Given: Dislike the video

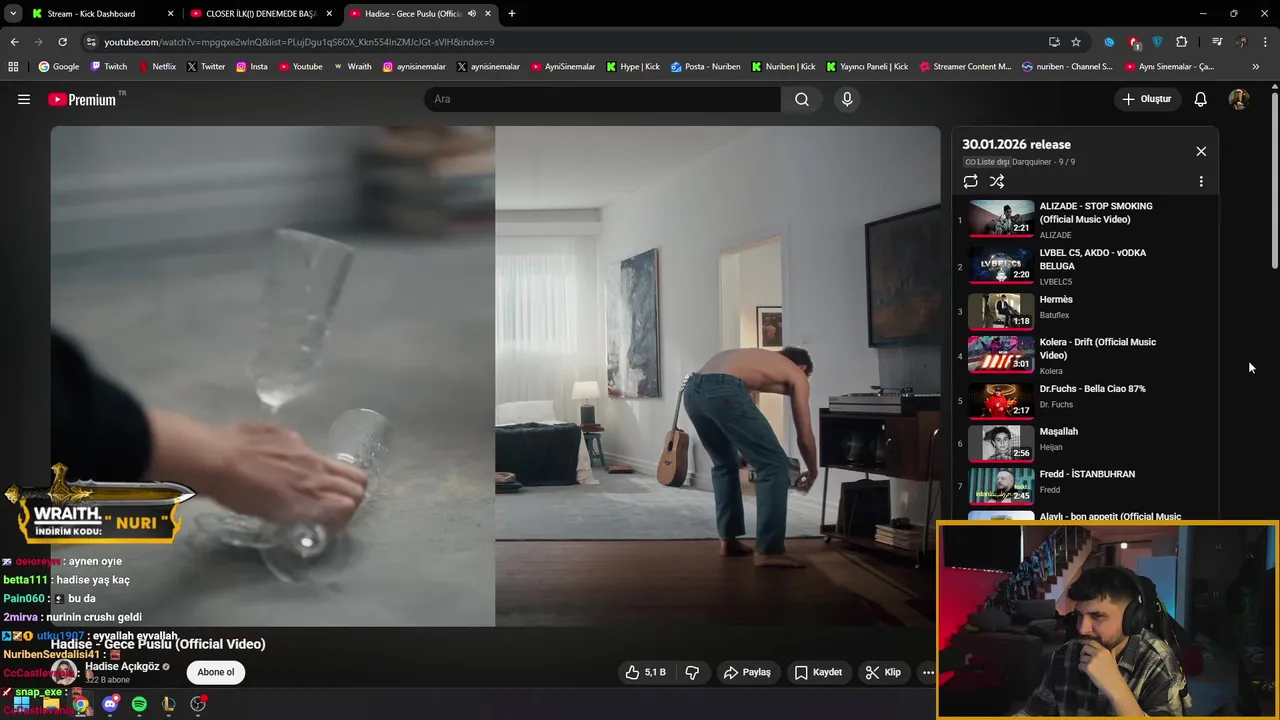Looking at the screenshot, I should (x=692, y=672).
